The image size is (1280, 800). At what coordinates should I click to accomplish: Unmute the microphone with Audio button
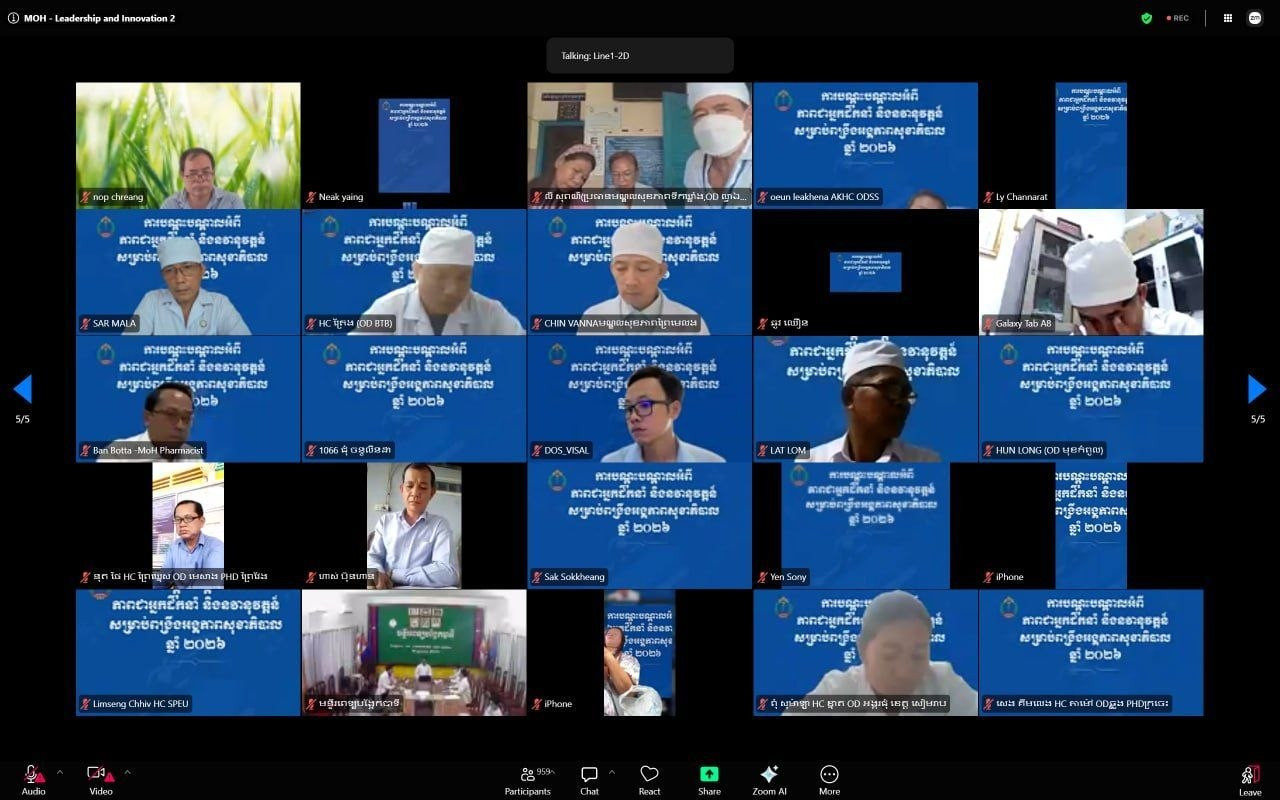pyautogui.click(x=33, y=779)
